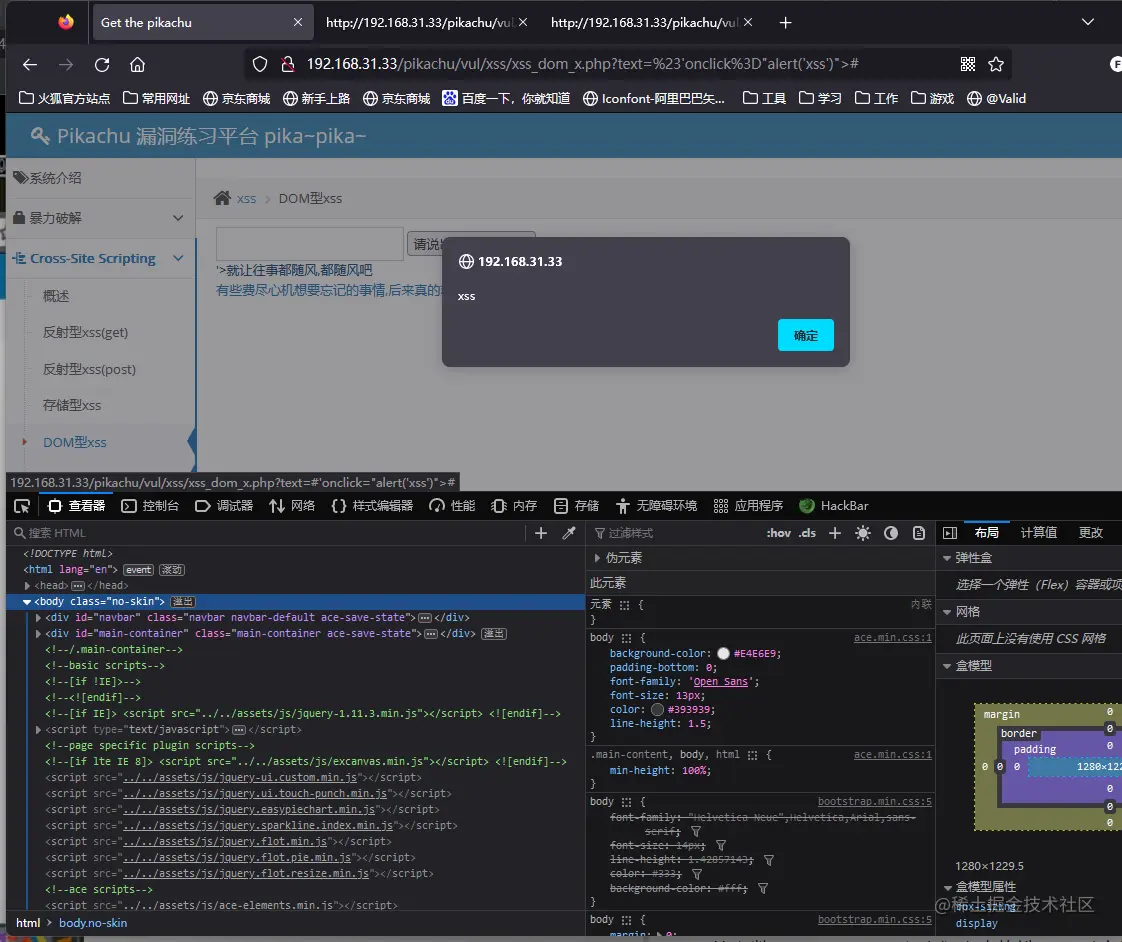List all tabs with the chevron
This screenshot has width=1122, height=942.
[x=1088, y=22]
